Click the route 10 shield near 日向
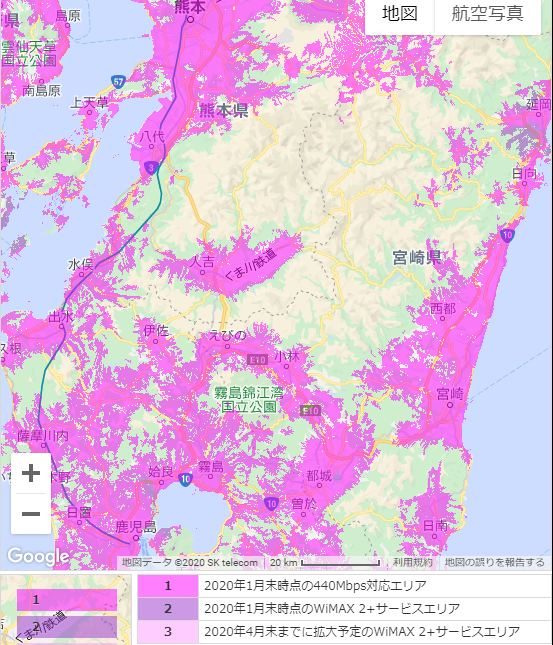This screenshot has width=553, height=645. (507, 235)
